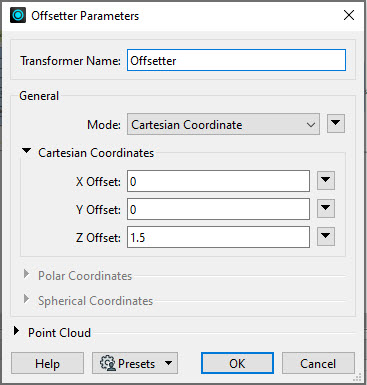Click the dialog's resize grip handle
The width and height of the screenshot is (367, 385).
pos(357,378)
